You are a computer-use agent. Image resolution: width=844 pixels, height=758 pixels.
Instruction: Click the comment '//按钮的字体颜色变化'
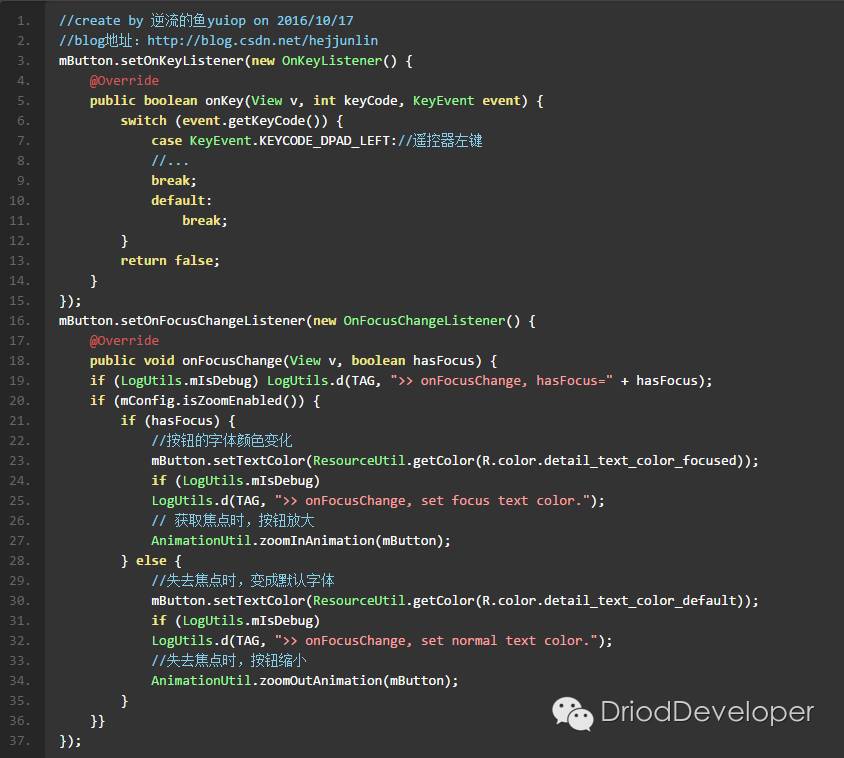(221, 440)
